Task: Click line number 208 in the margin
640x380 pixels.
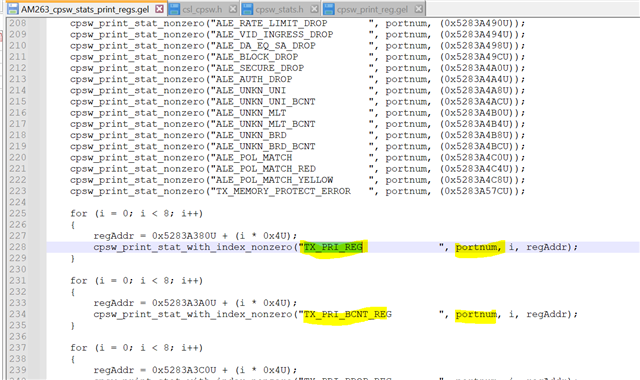Action: coord(18,23)
